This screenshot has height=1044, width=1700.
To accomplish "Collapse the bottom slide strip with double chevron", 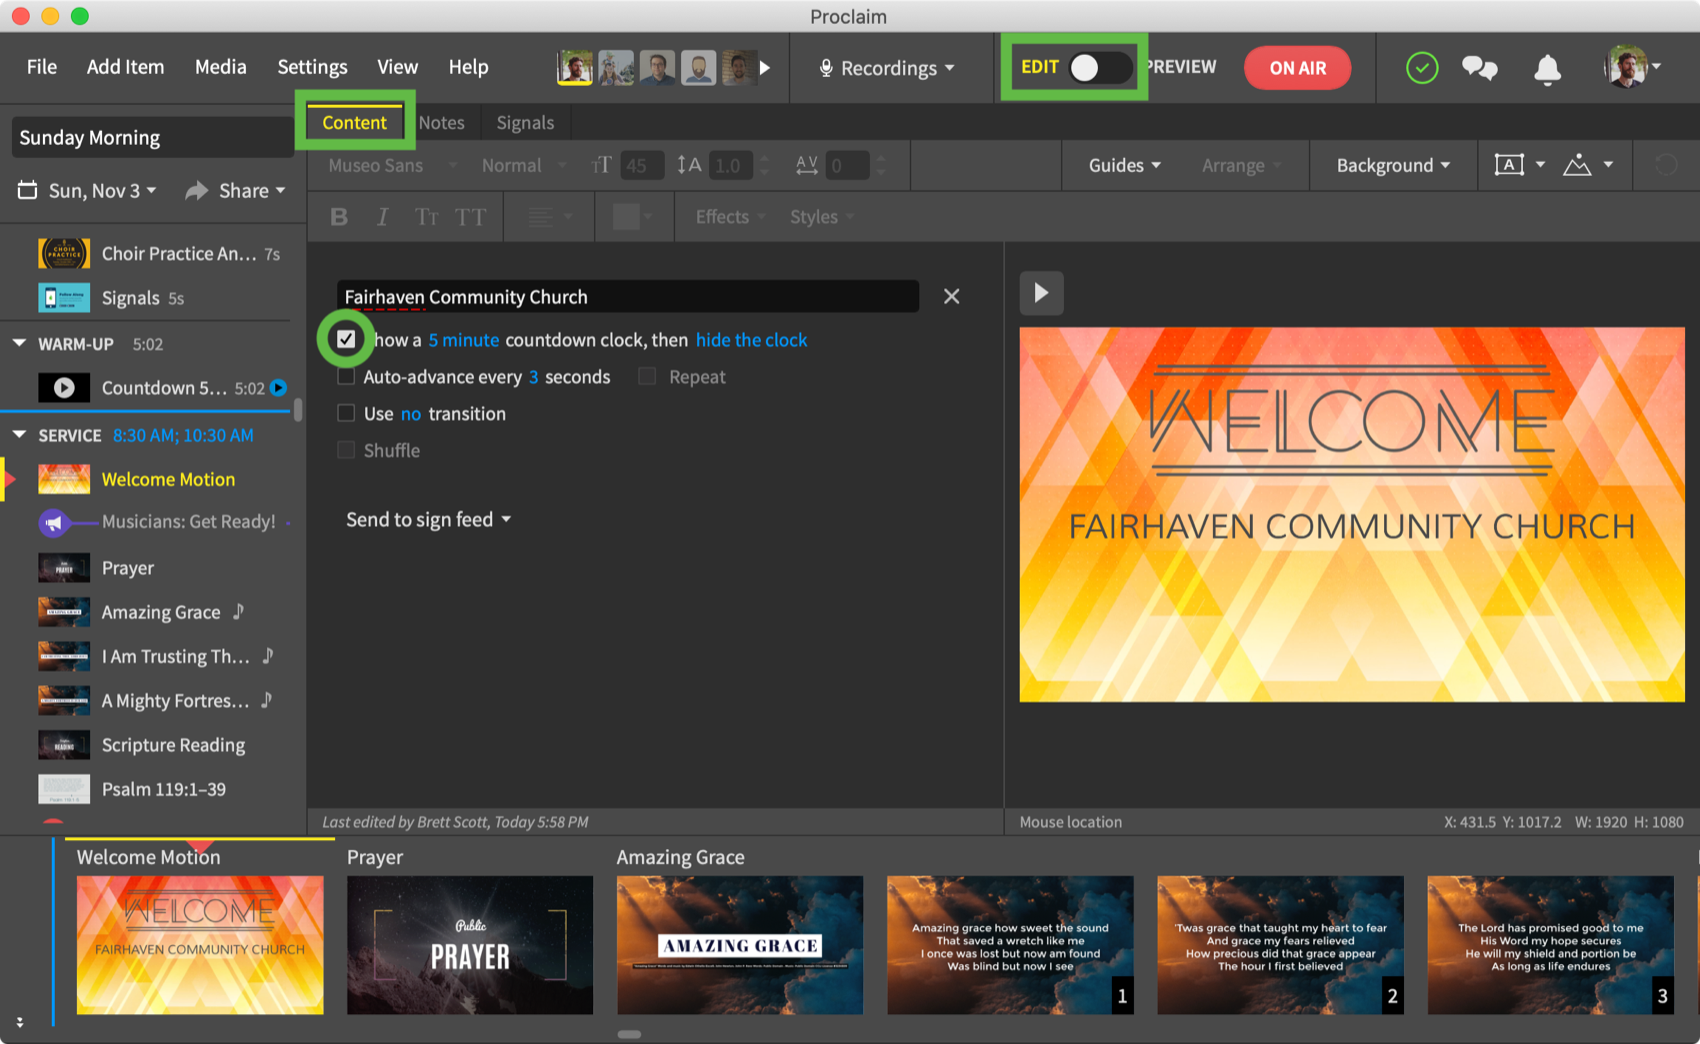I will pyautogui.click(x=19, y=1022).
